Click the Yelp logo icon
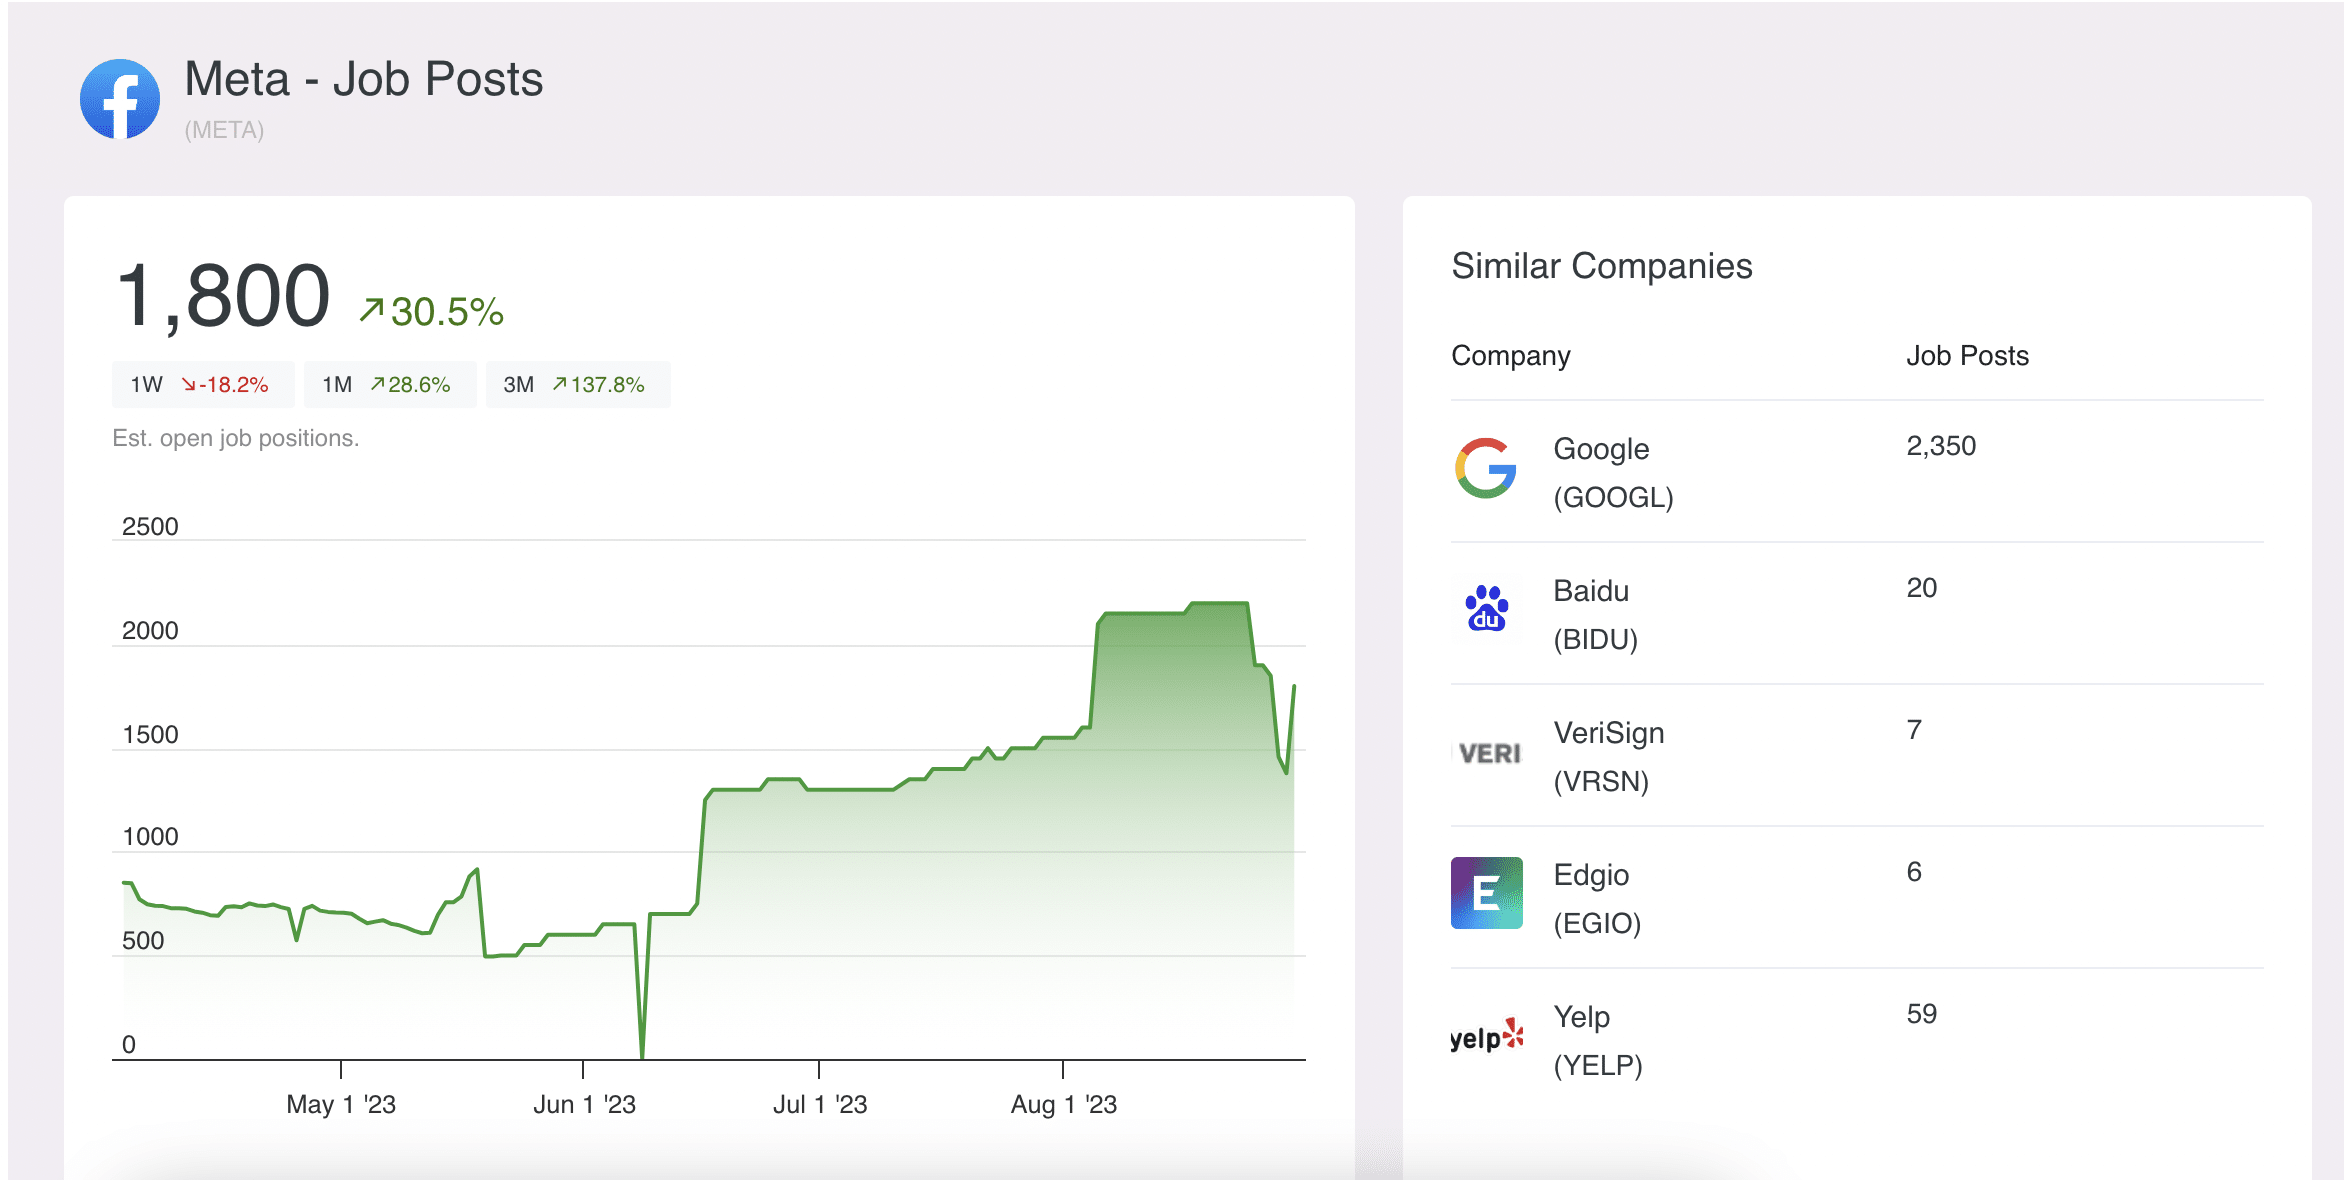 (1487, 1036)
